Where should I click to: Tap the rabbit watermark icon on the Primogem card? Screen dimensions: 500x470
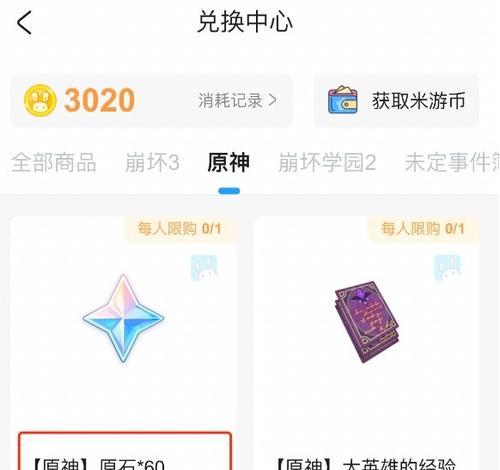tap(204, 267)
